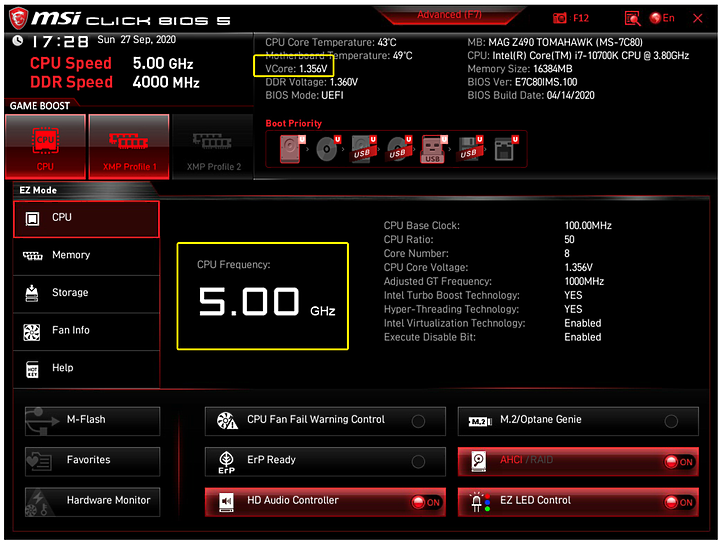
Task: Click the HD Audio speaker icon
Action: [226, 502]
